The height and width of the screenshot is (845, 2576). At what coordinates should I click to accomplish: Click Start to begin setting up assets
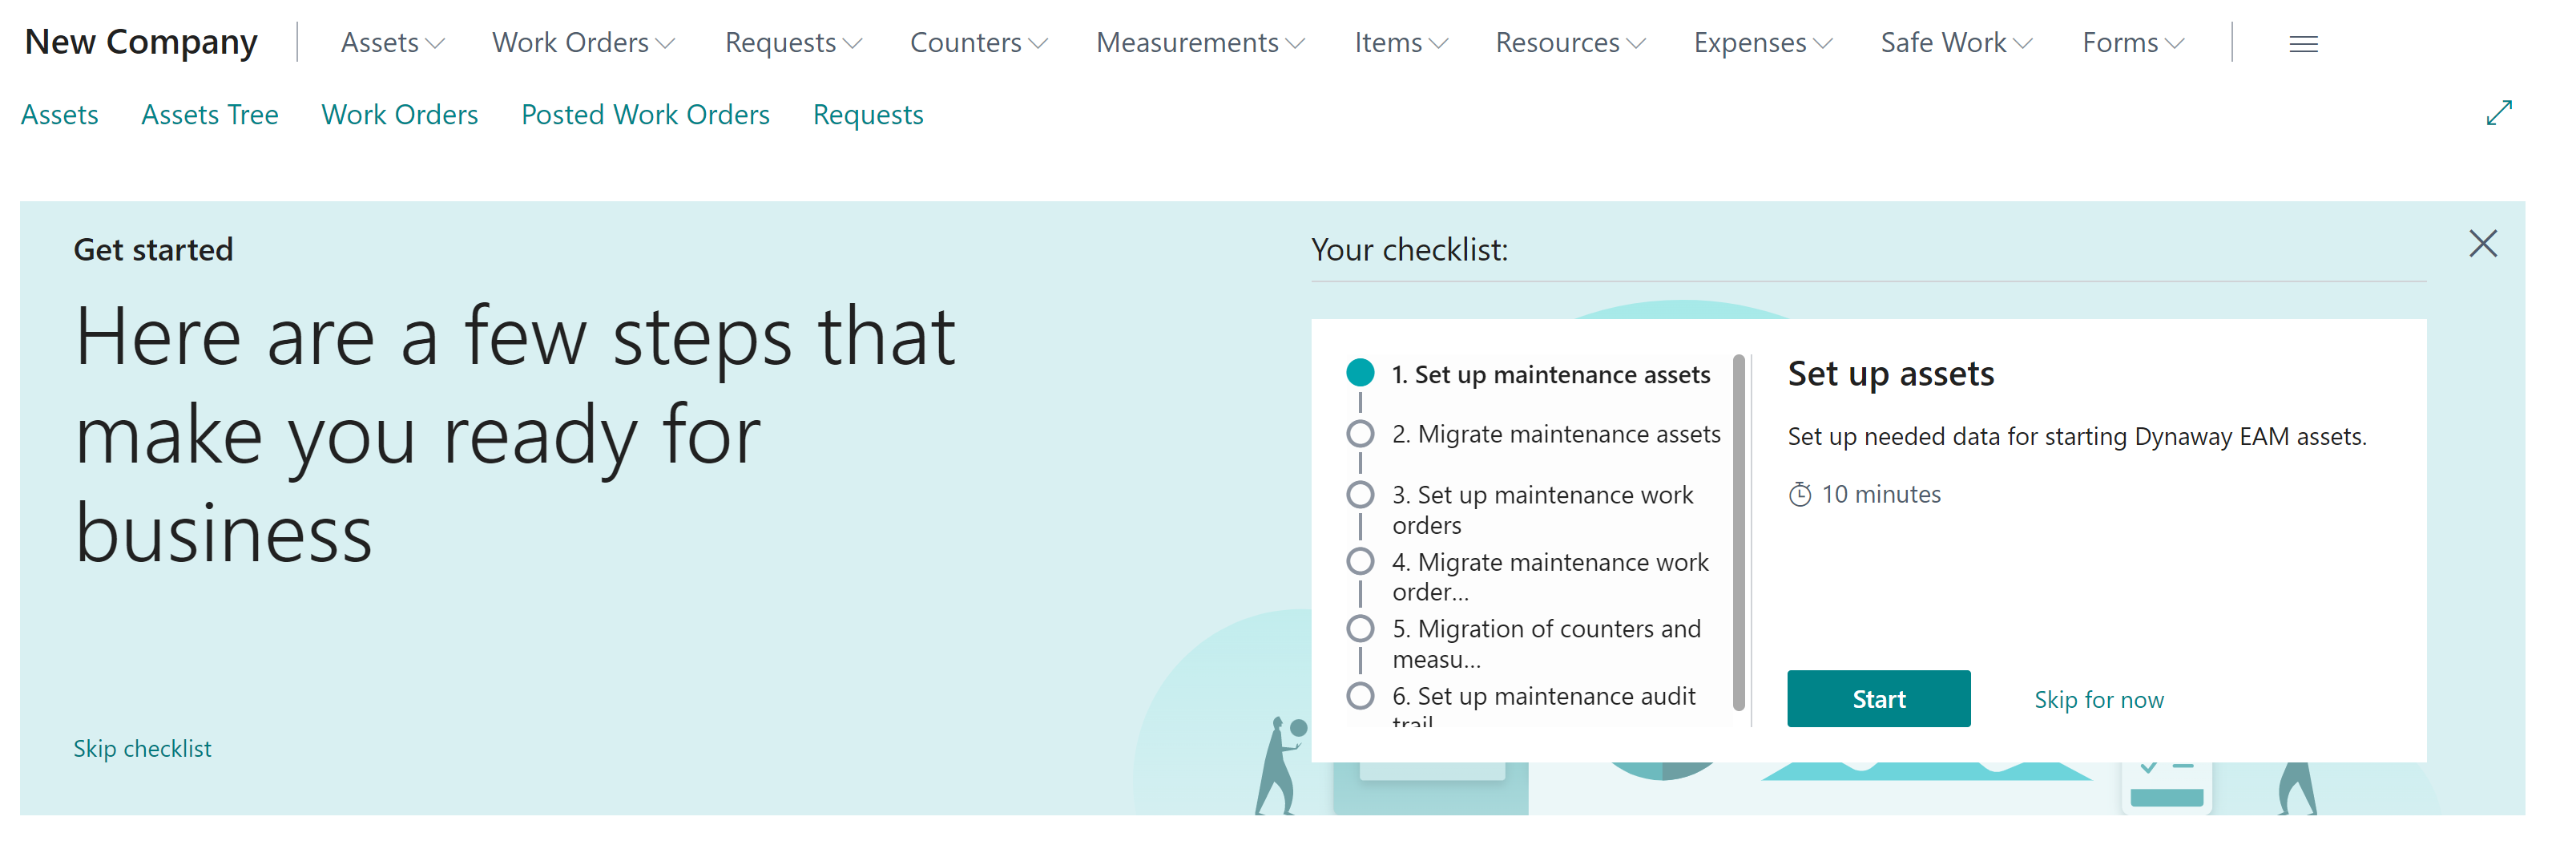[1878, 698]
